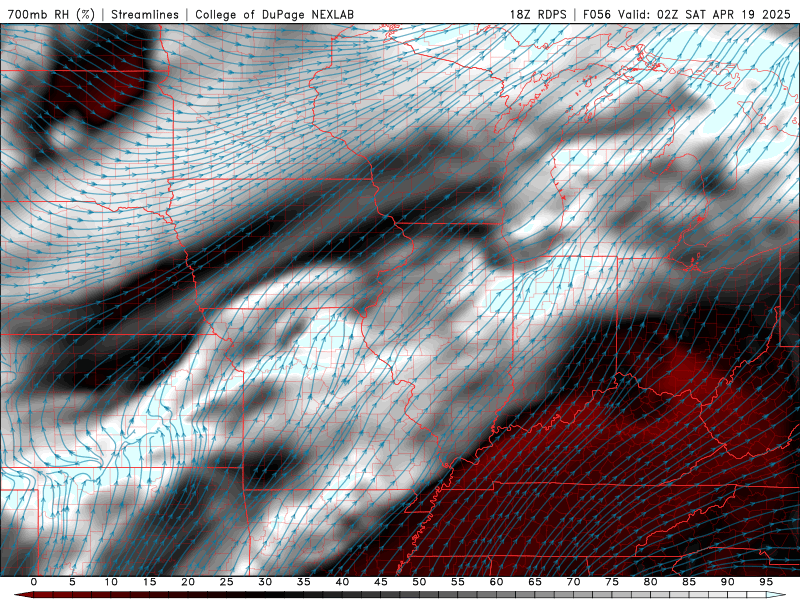Click the colorbar label '50'
The width and height of the screenshot is (800, 600).
pos(419,582)
